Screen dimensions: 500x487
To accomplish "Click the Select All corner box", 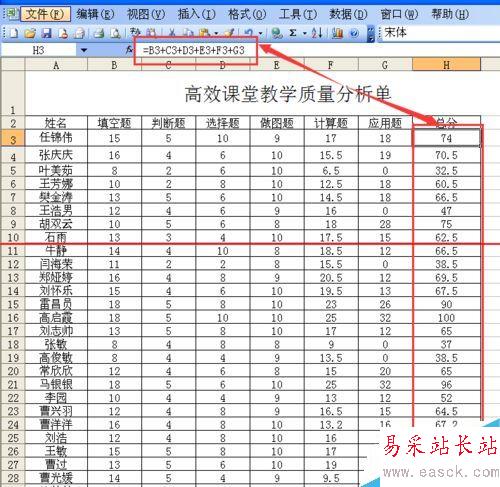I will [x=13, y=65].
